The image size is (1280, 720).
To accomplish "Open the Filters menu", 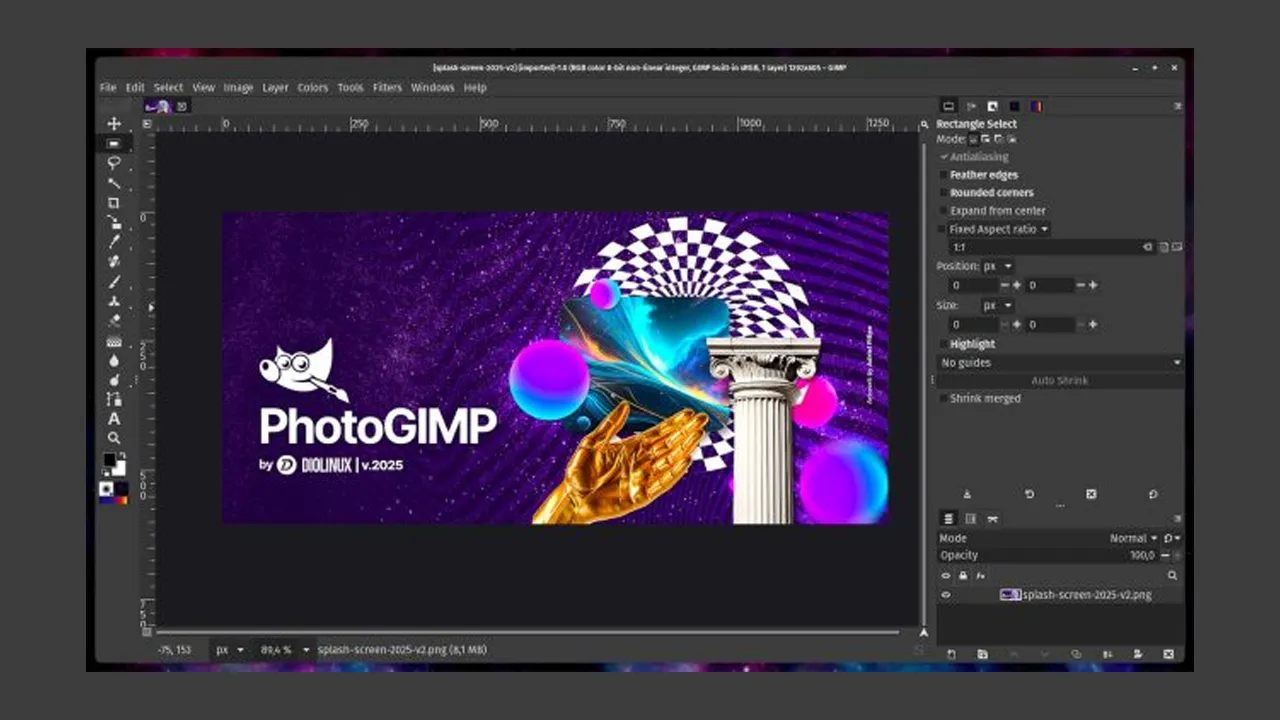I will [387, 88].
